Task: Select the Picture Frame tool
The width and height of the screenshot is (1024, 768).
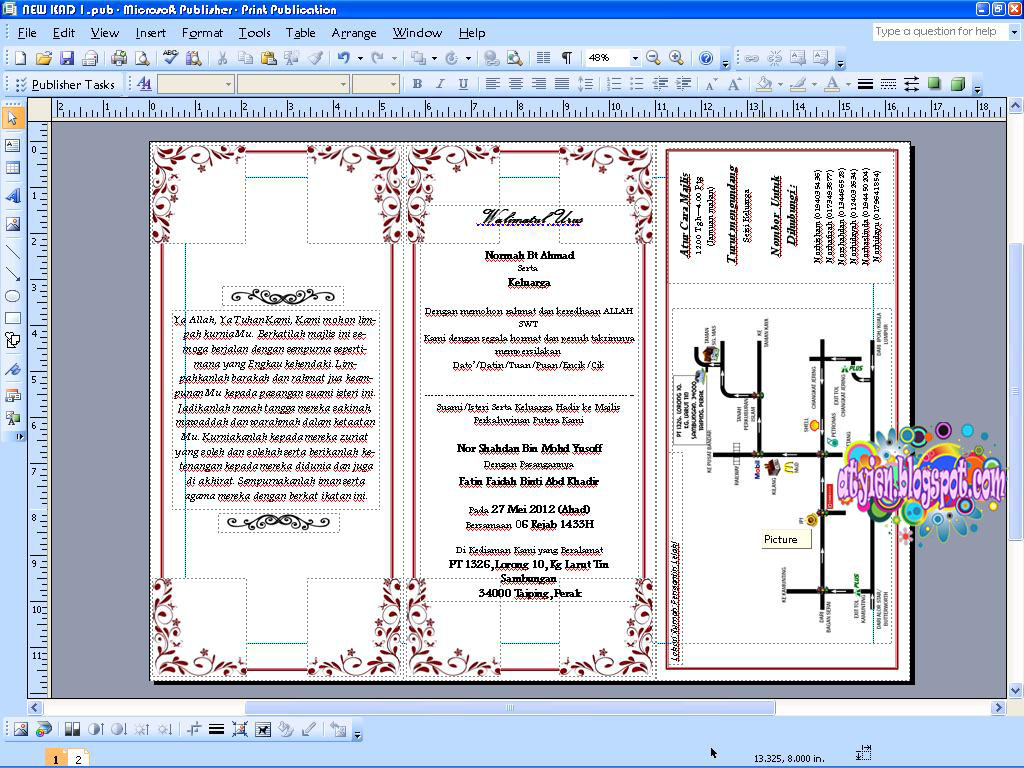Action: (12, 224)
